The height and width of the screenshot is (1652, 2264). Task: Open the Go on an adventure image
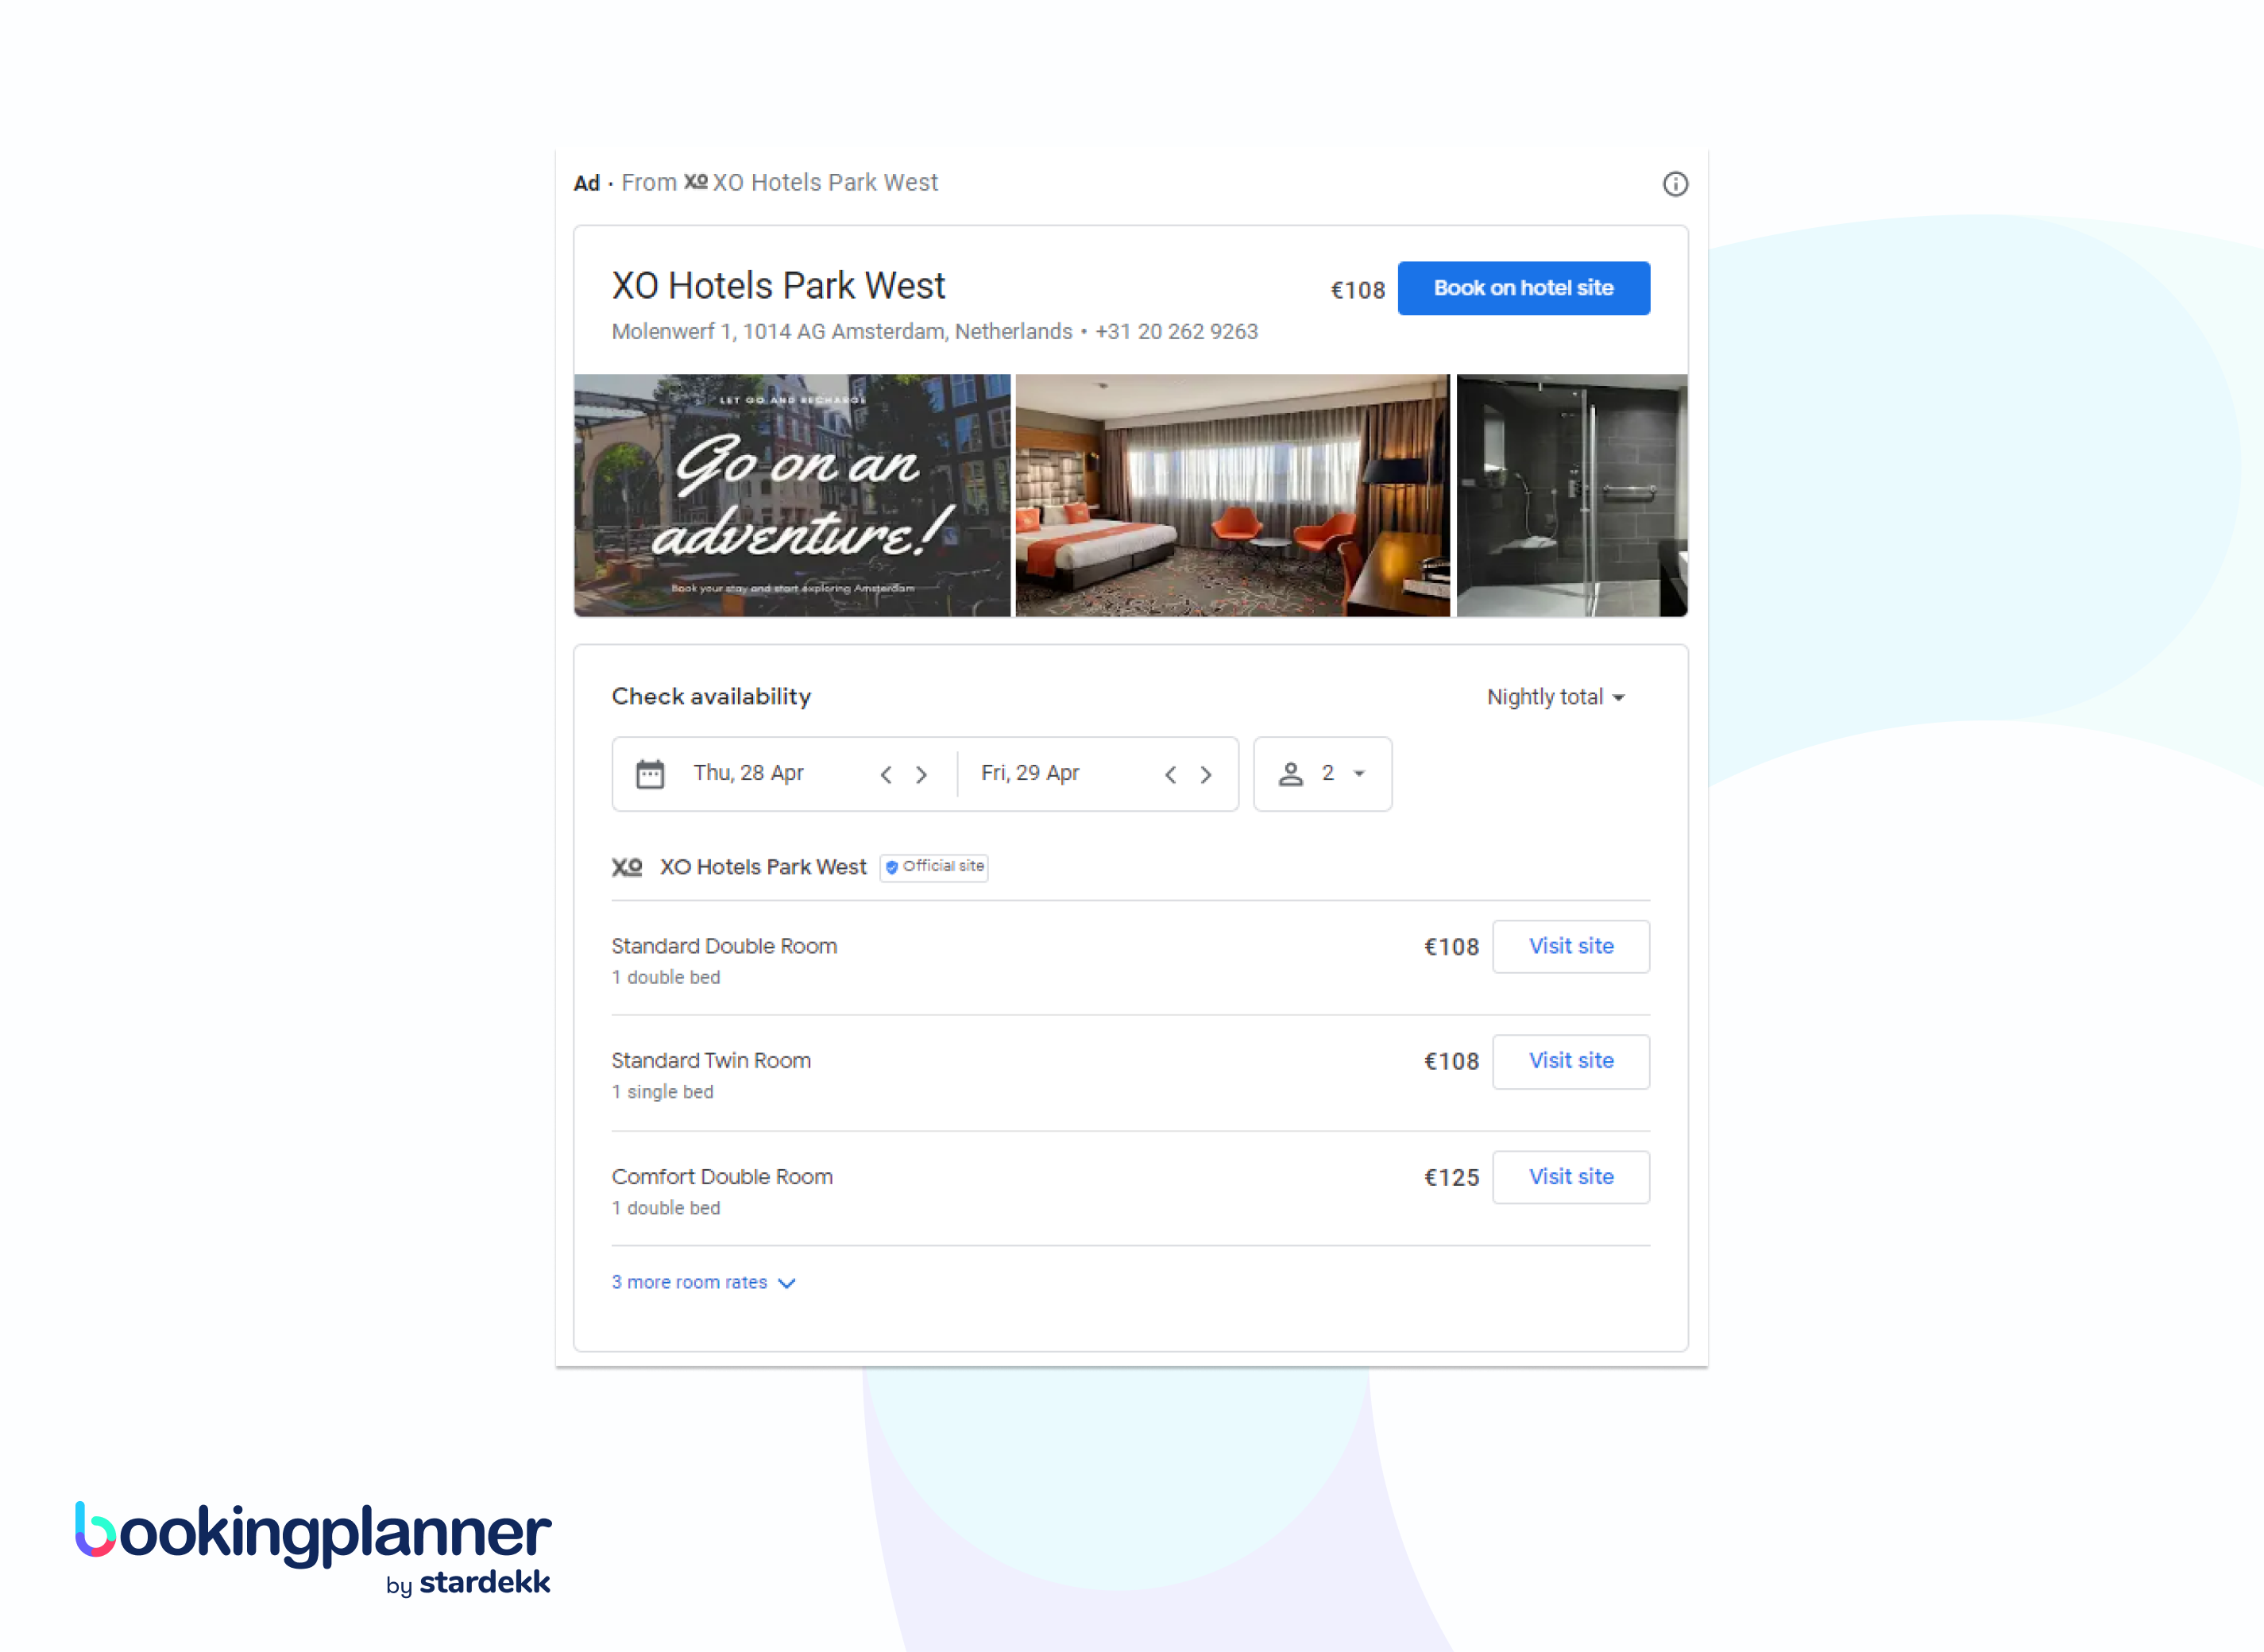point(792,495)
